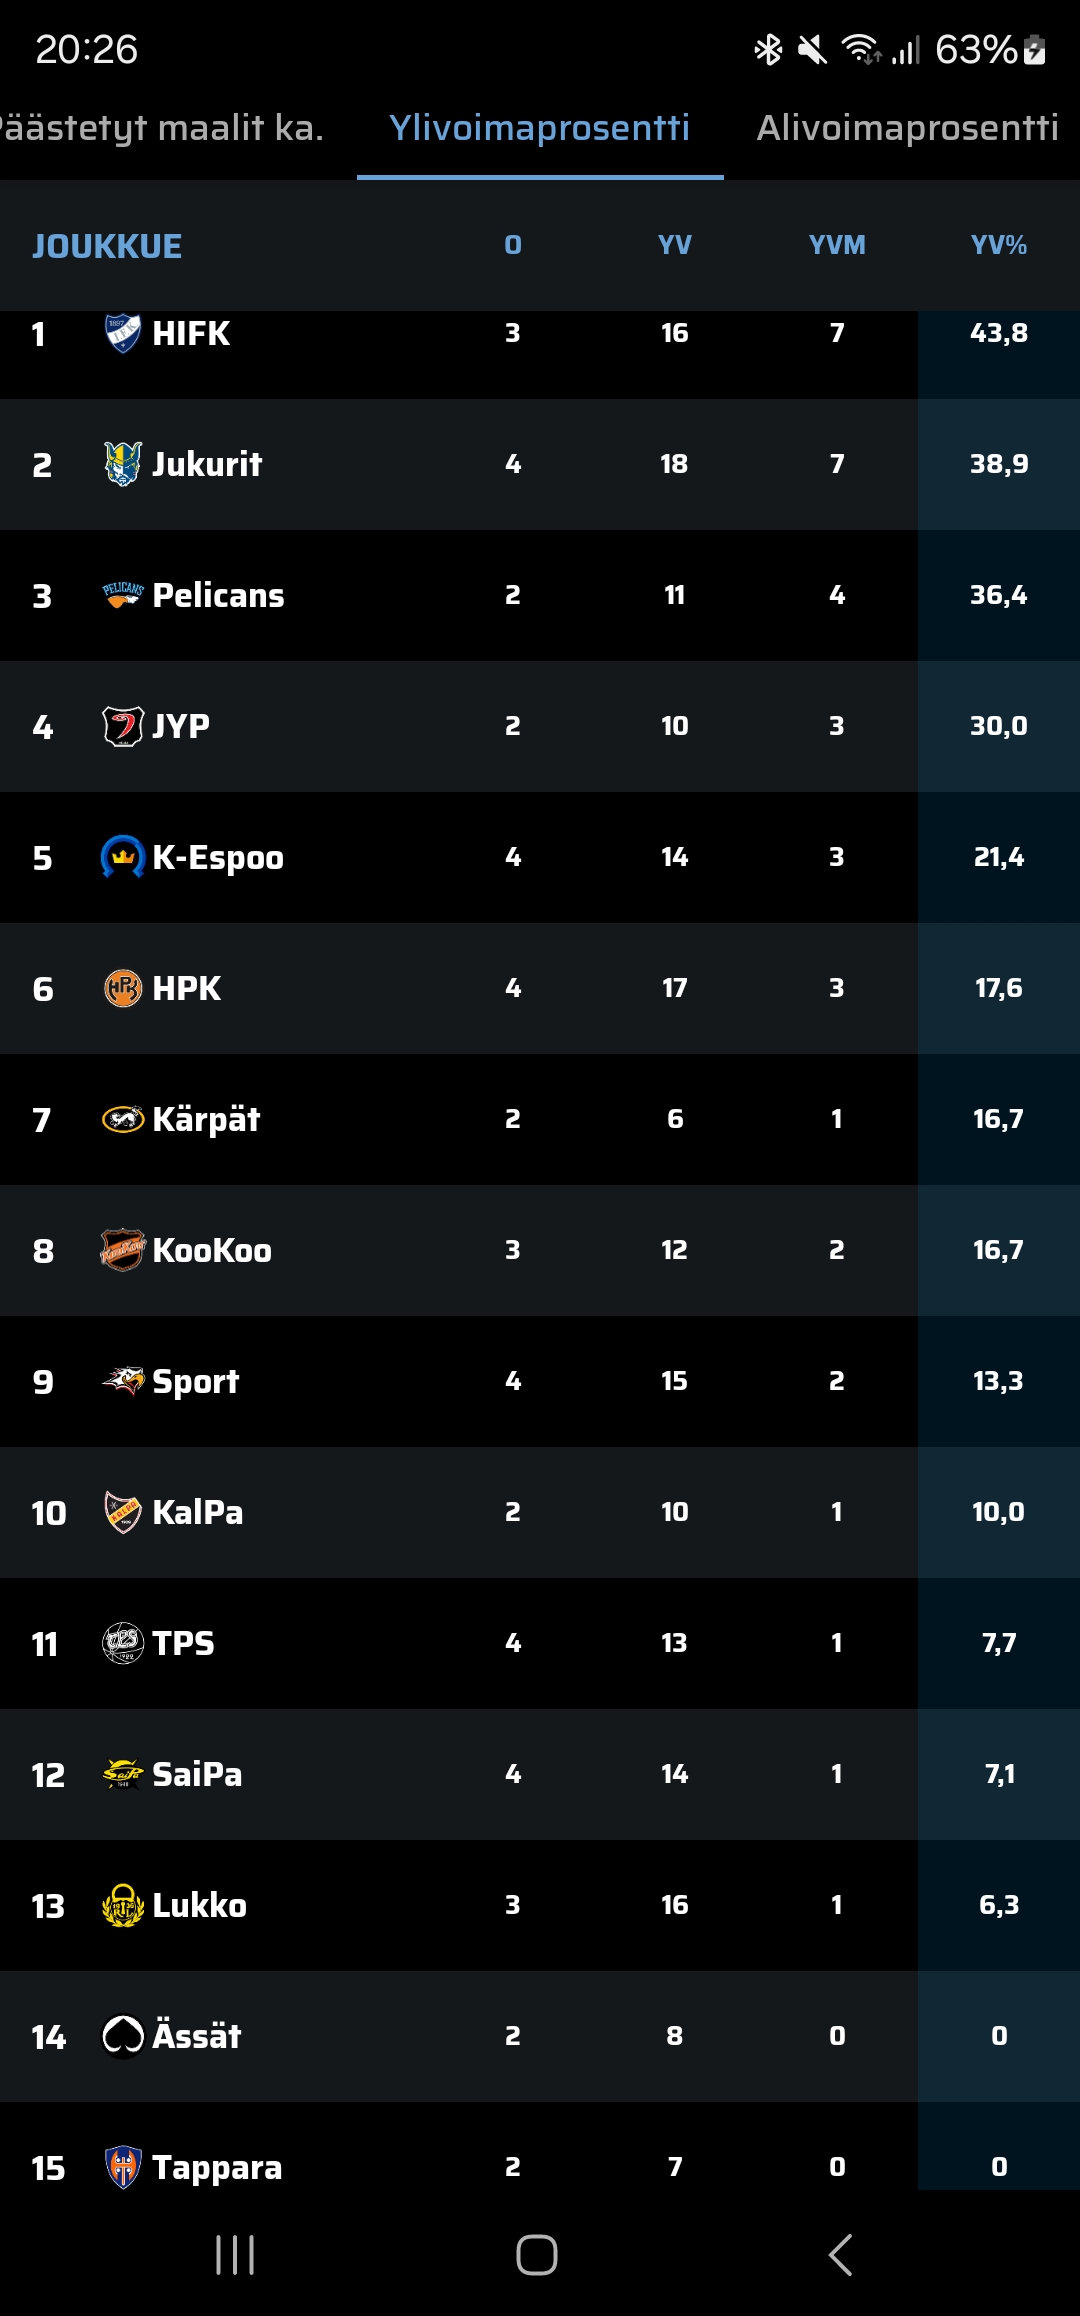Sort by the YVM column header
The image size is (1080, 2316).
(837, 245)
